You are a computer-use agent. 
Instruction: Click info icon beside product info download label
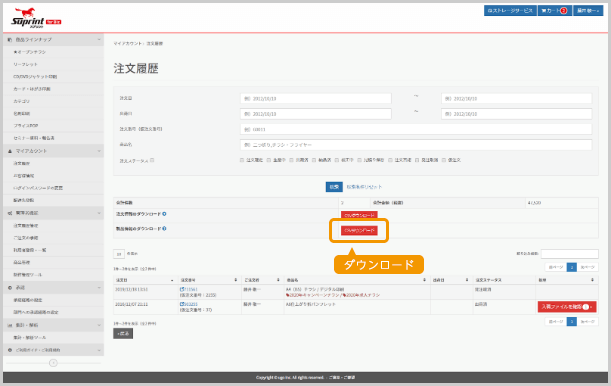[164, 229]
